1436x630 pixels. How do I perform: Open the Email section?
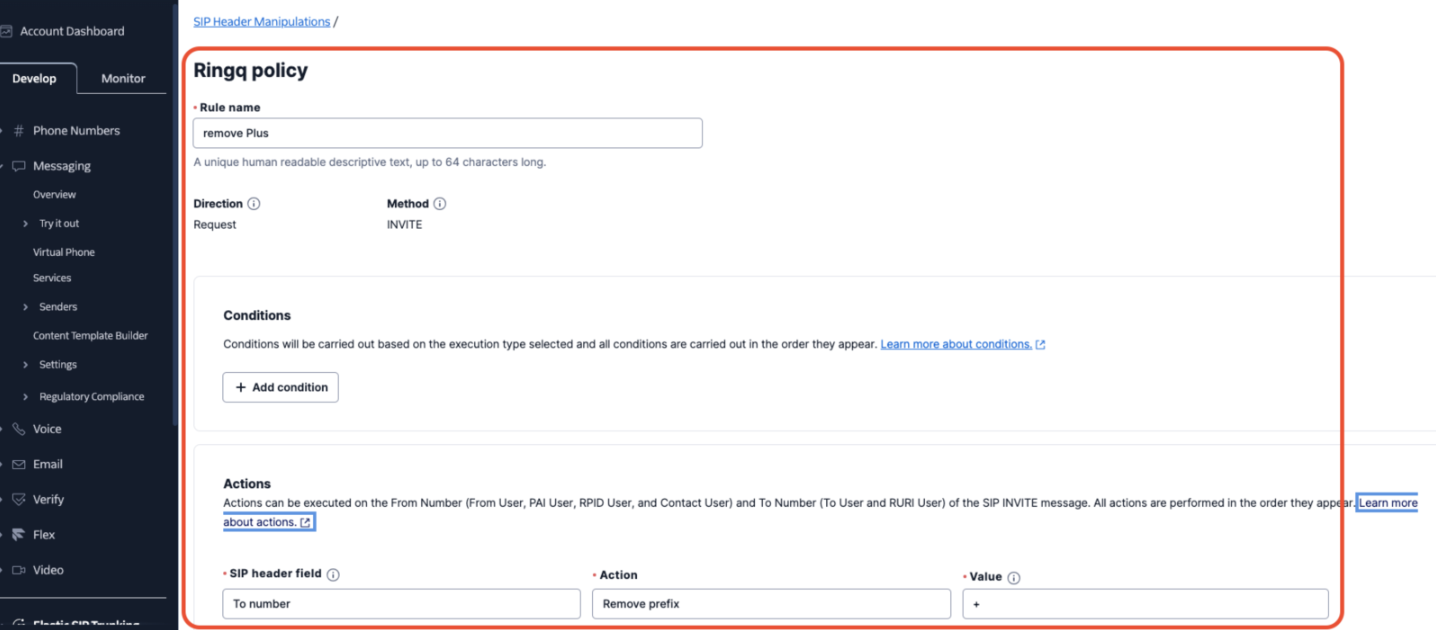(48, 464)
